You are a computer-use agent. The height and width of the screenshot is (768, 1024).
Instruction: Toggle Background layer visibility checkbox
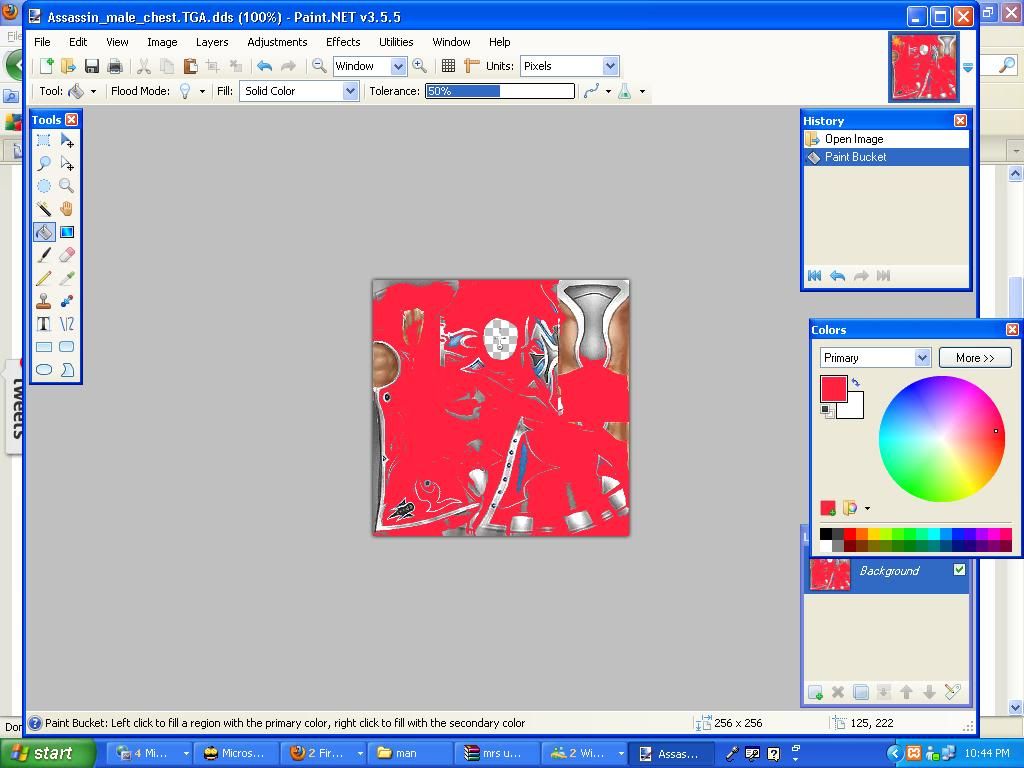[x=959, y=570]
